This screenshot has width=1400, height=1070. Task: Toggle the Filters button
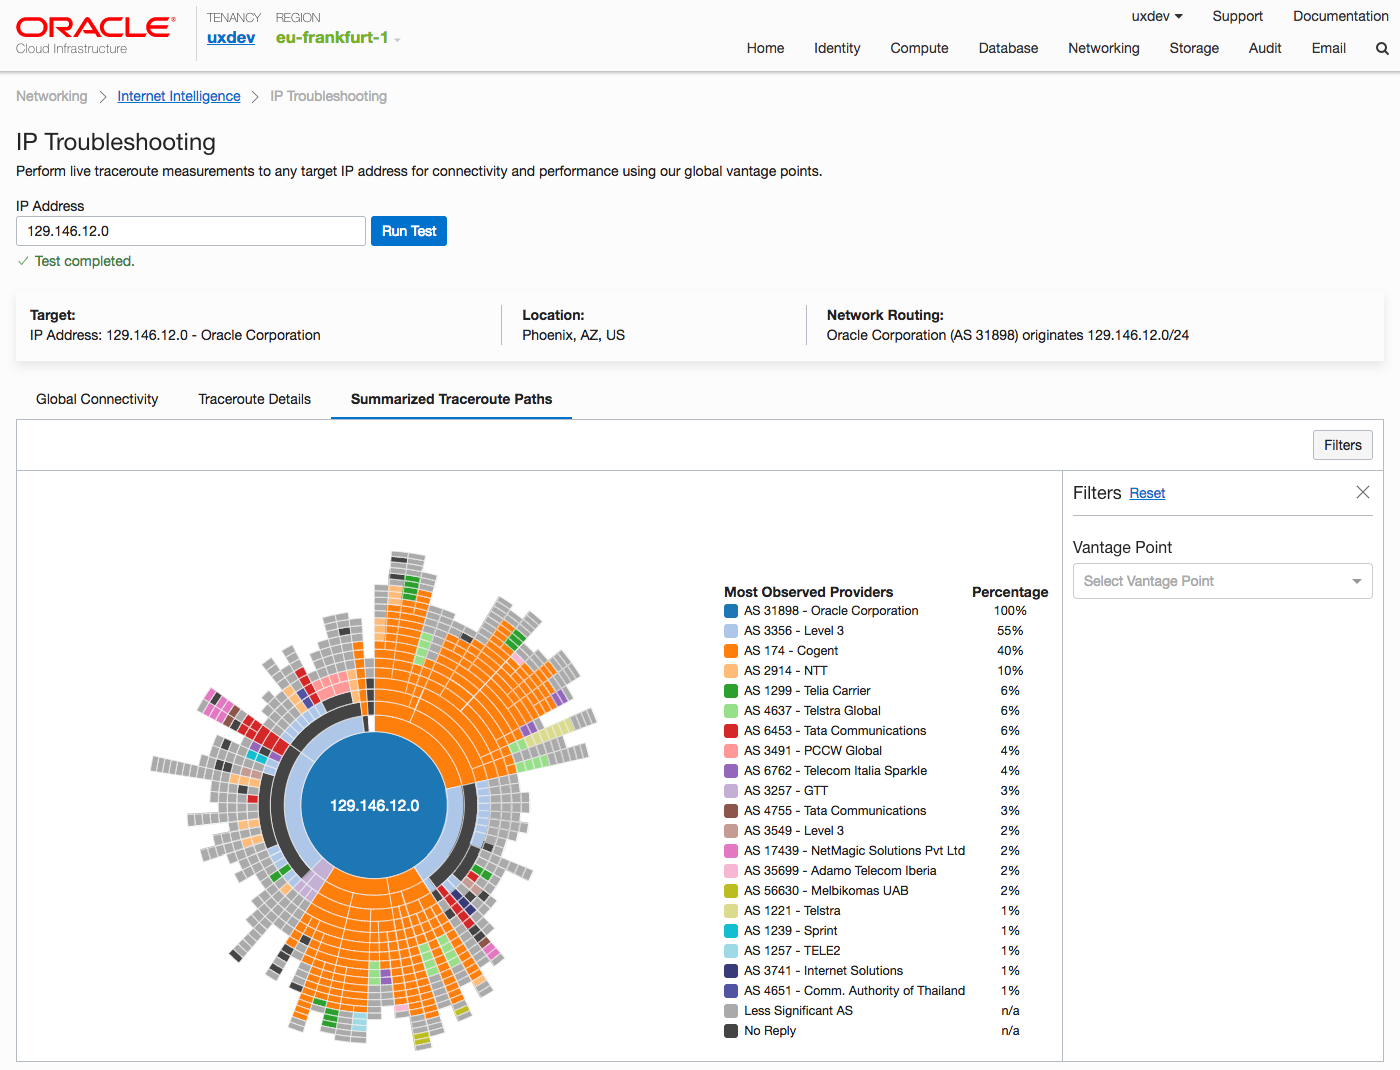(x=1342, y=445)
